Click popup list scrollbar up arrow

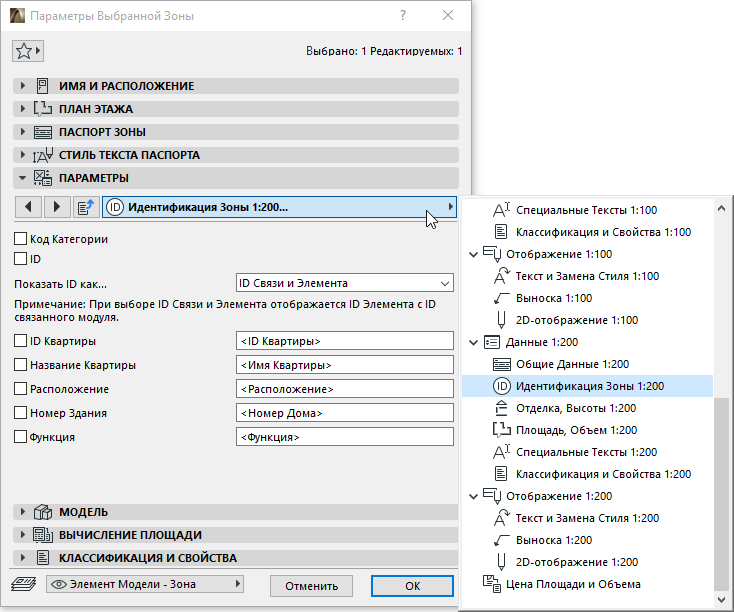721,208
